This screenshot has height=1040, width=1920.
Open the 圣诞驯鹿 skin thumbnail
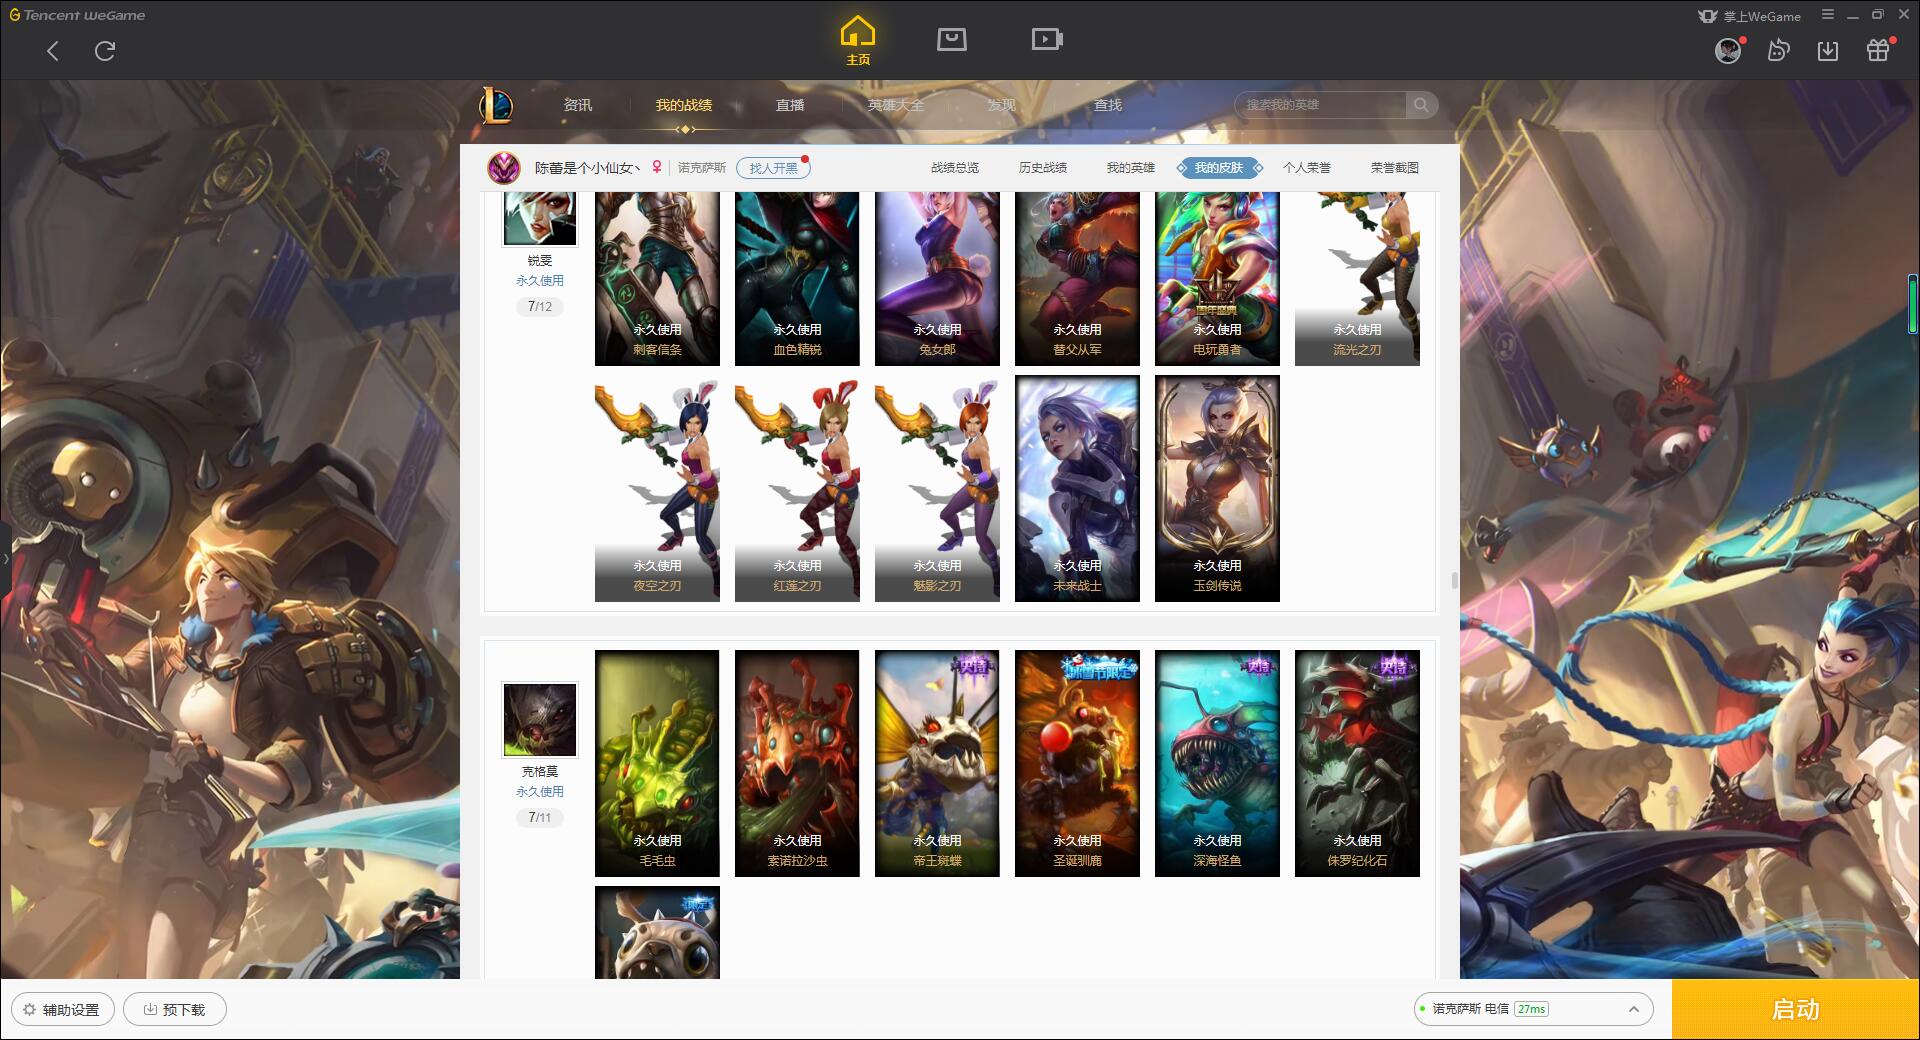coord(1077,764)
